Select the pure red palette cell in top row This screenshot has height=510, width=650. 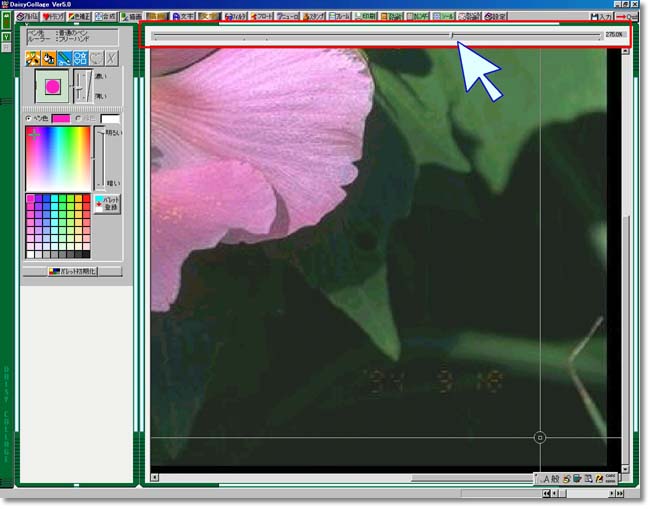tap(86, 199)
